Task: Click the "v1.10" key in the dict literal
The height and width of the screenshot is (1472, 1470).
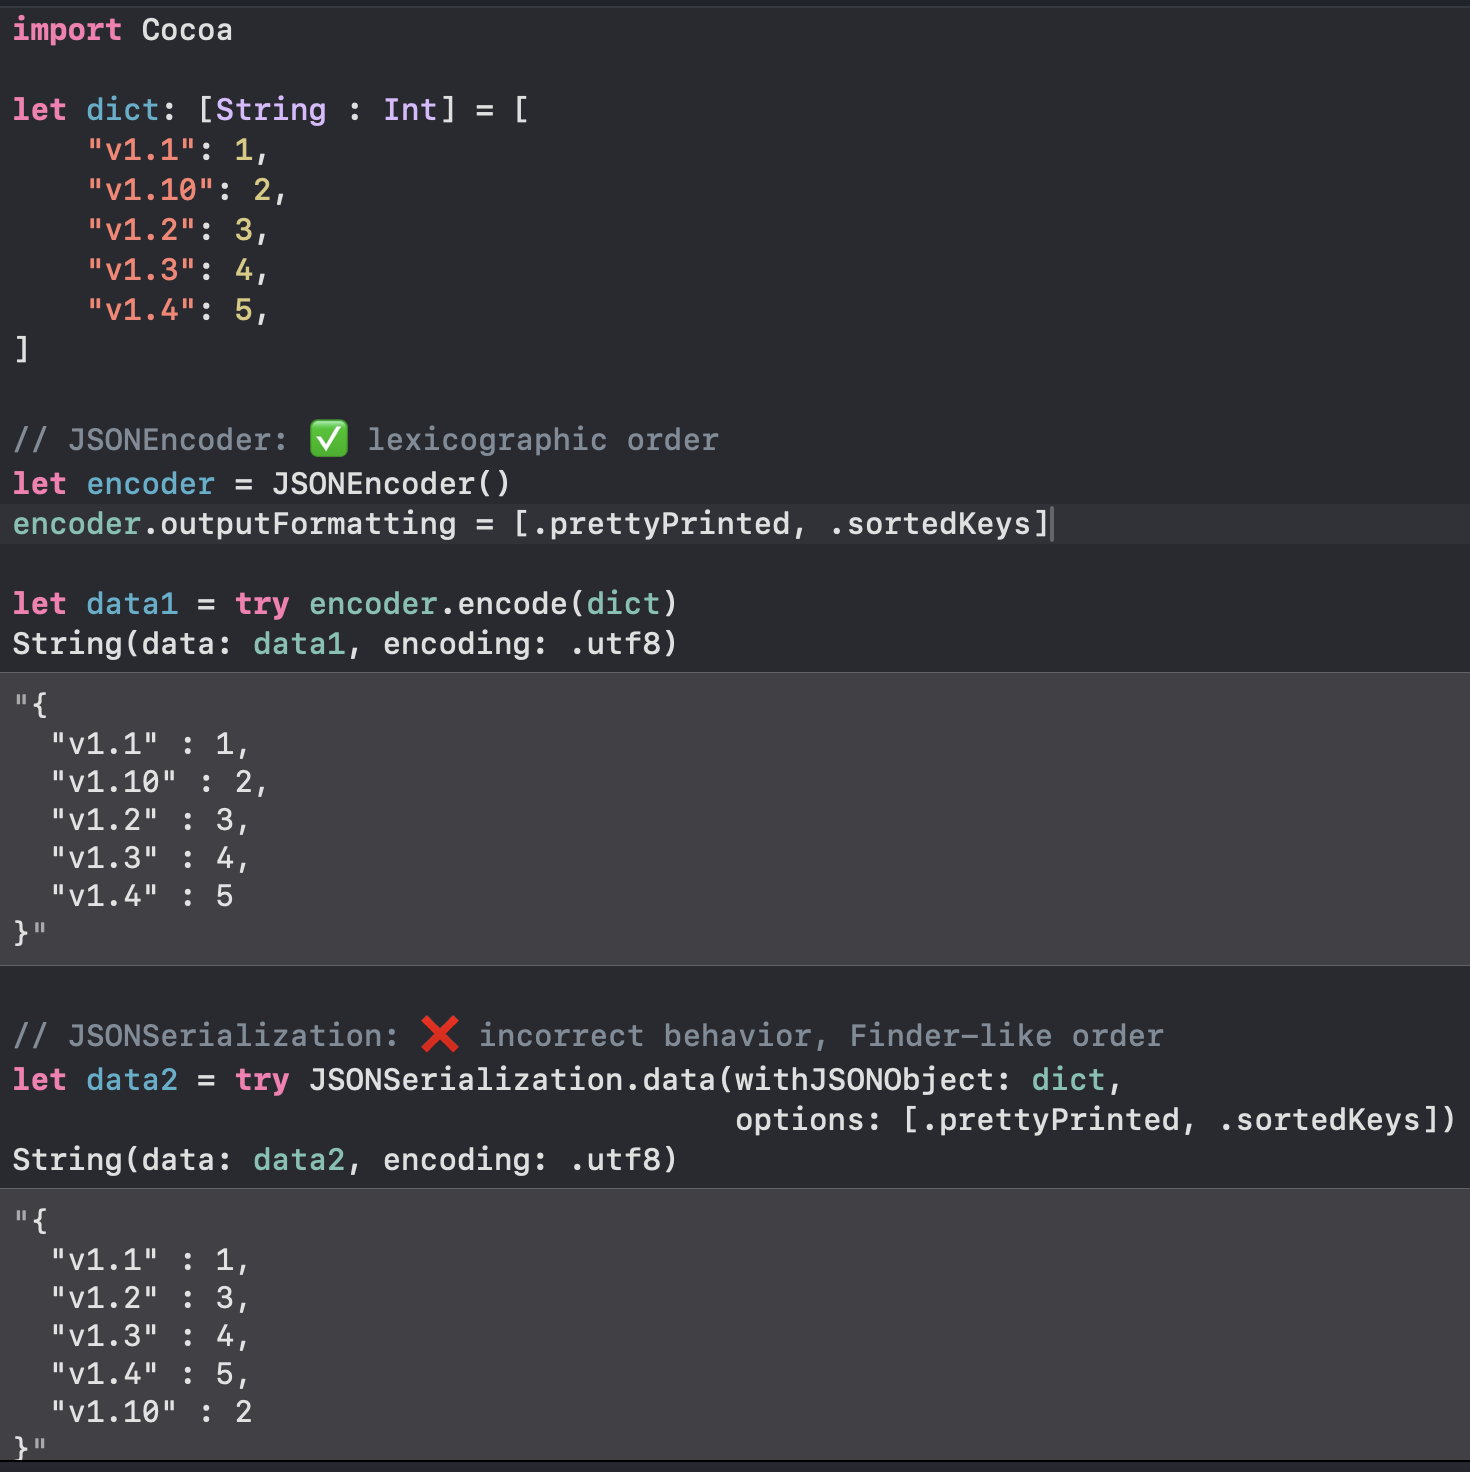Action: pyautogui.click(x=150, y=190)
